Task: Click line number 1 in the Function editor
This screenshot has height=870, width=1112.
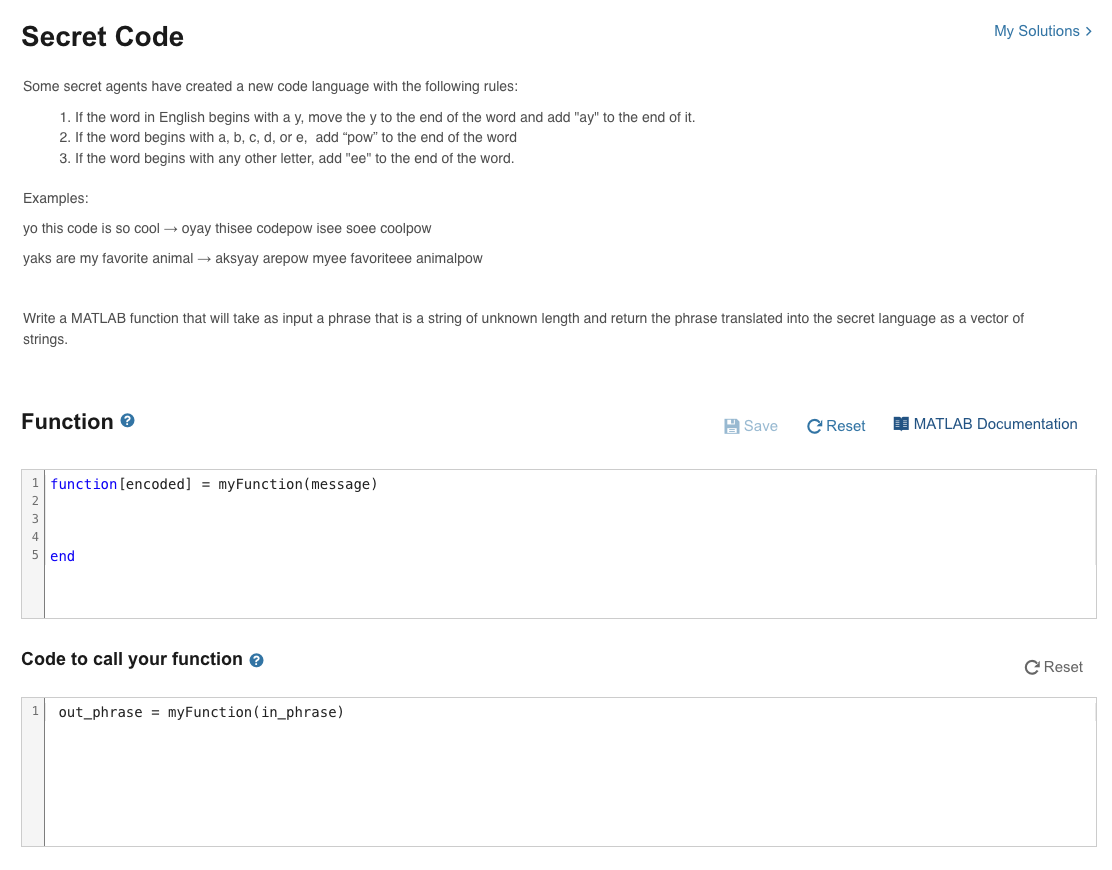Action: click(35, 483)
